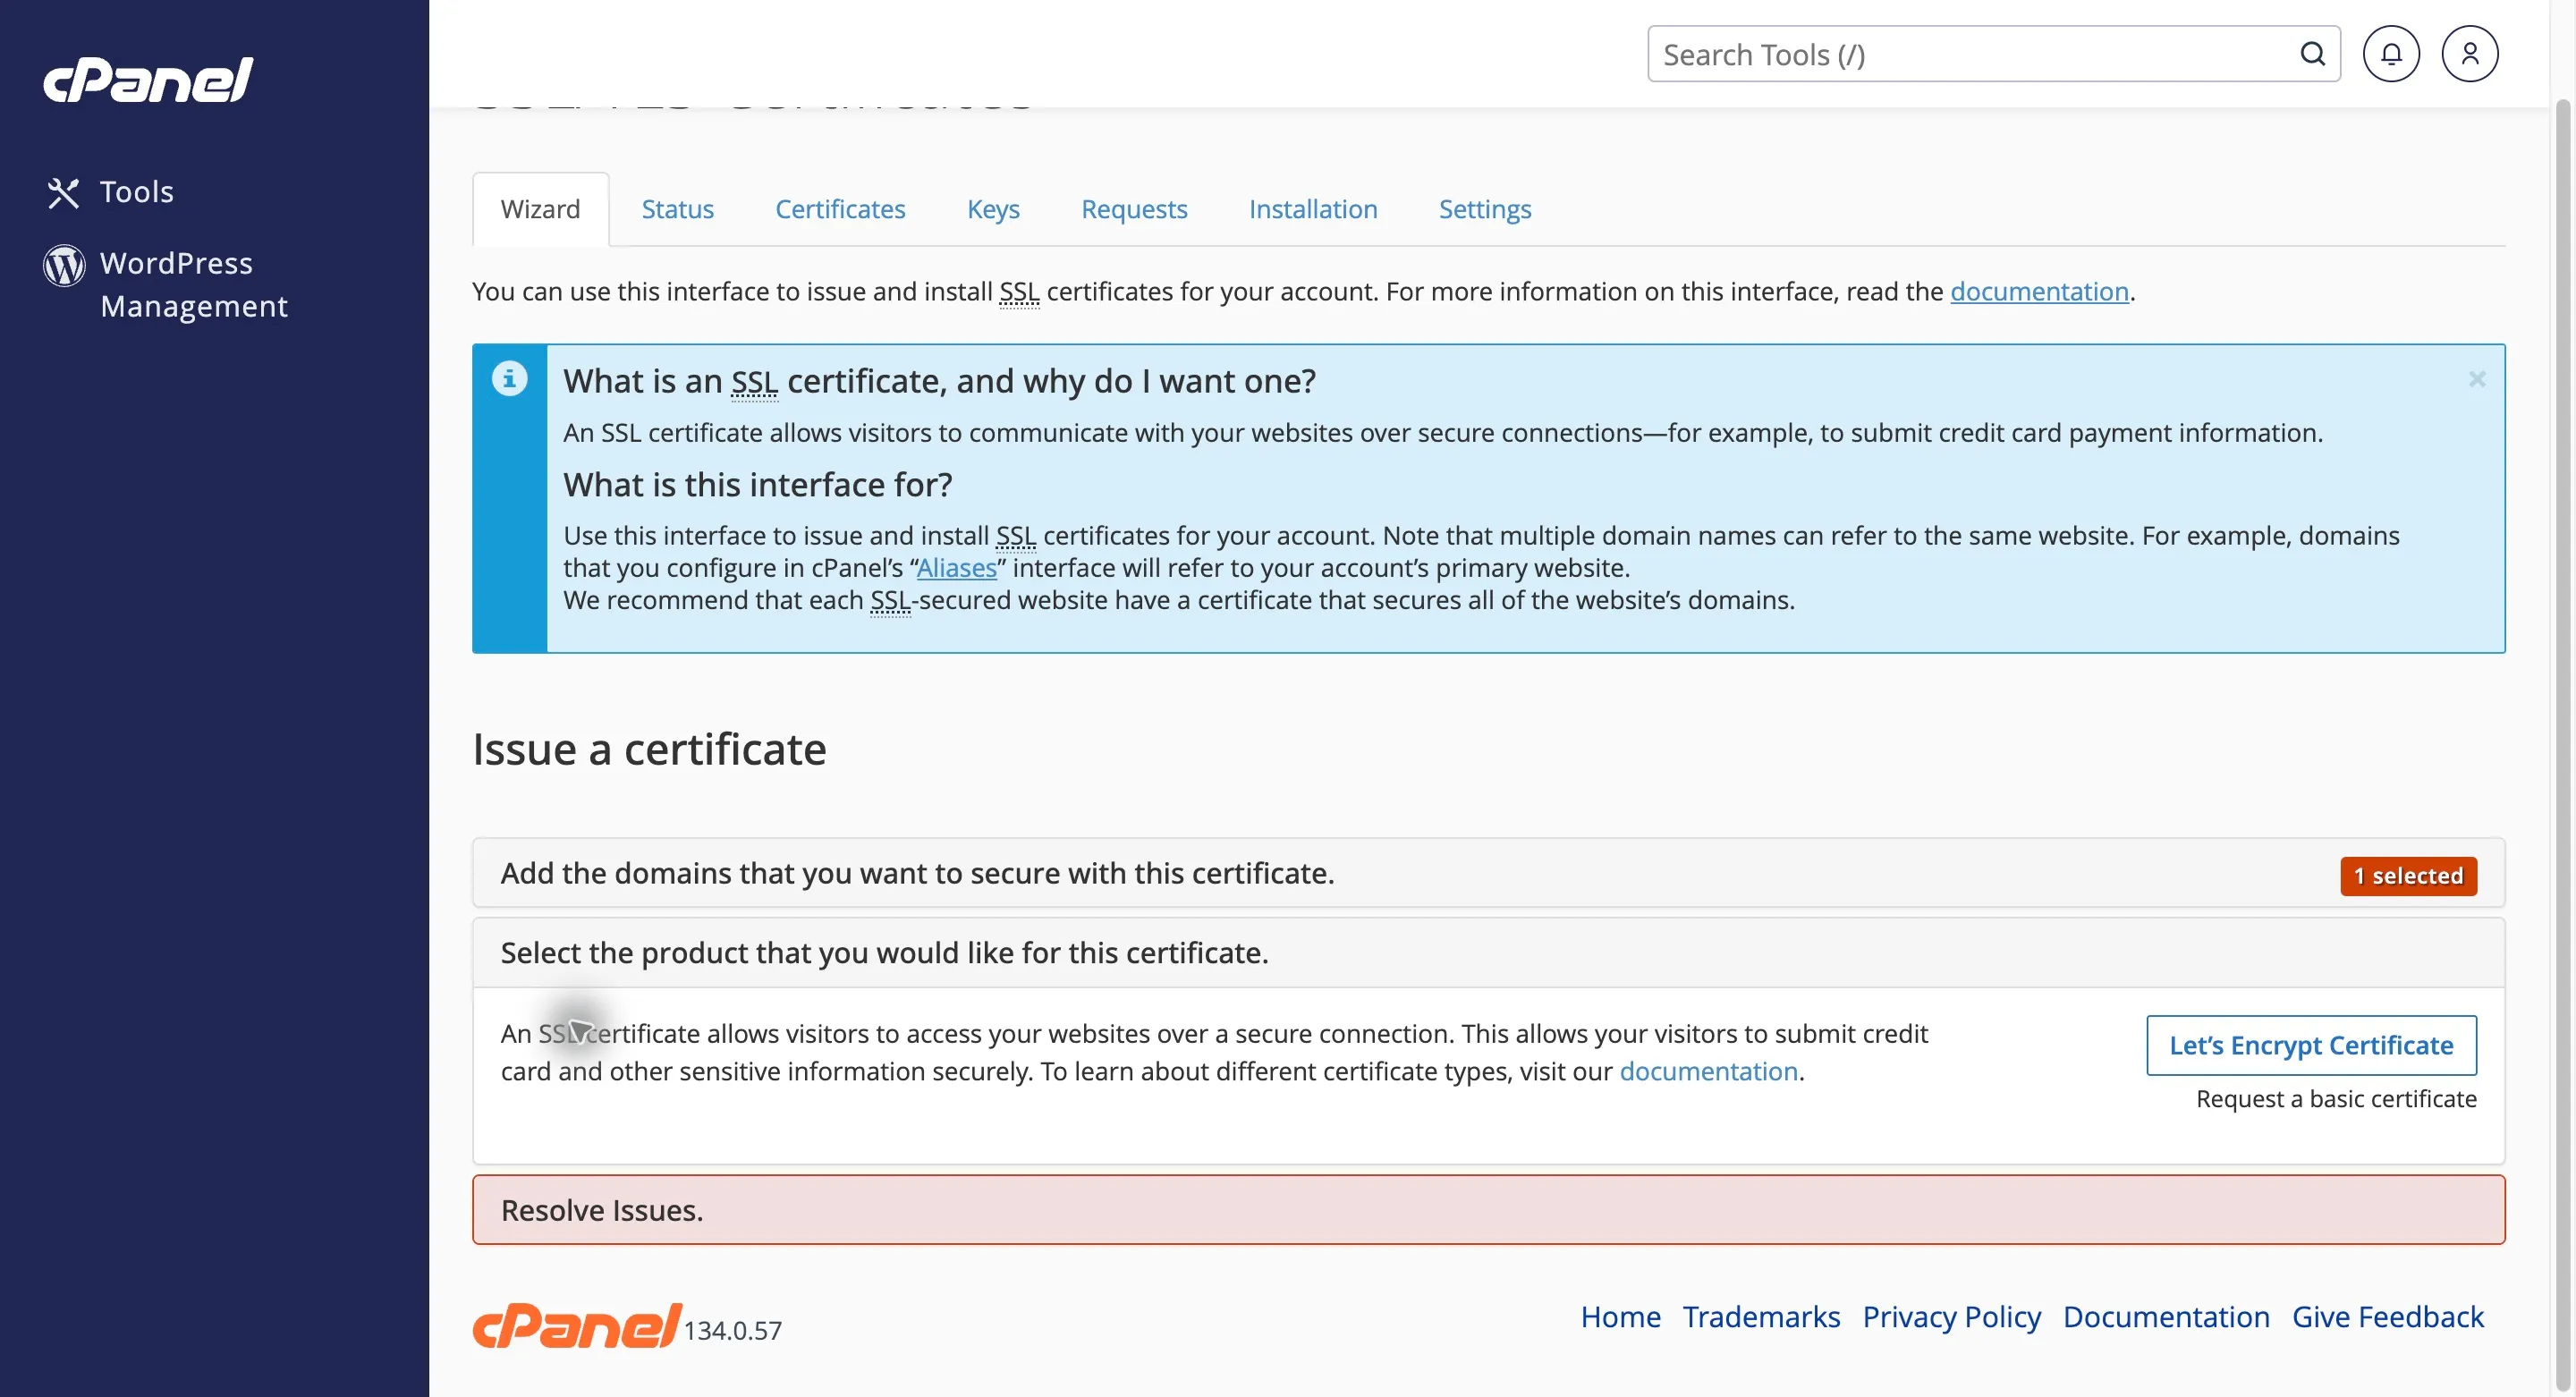Click the version text 134.0.57
Screen dimensions: 2576x1397
pyautogui.click(x=733, y=1330)
